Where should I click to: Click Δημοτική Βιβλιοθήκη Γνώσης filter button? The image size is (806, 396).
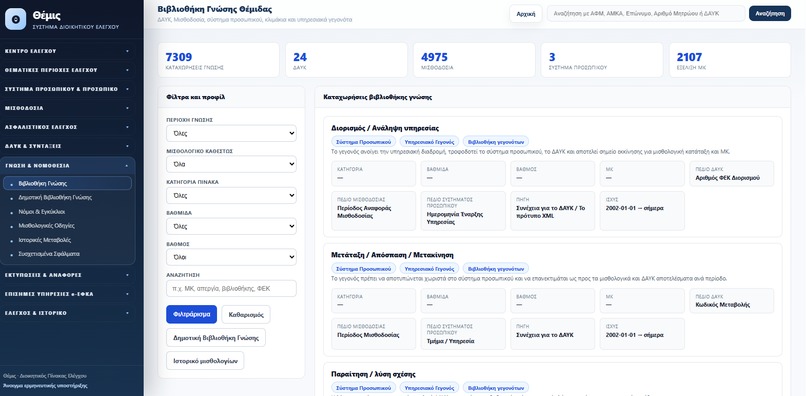(216, 337)
